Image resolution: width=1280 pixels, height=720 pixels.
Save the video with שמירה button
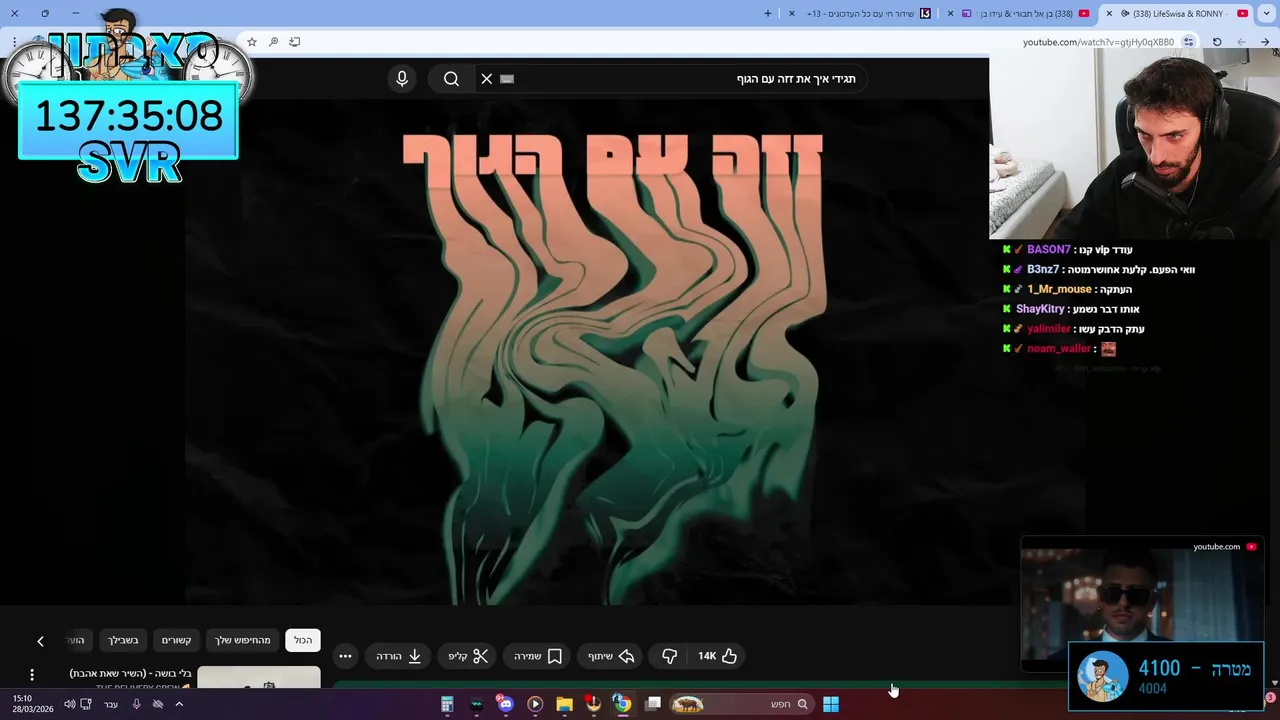point(538,656)
